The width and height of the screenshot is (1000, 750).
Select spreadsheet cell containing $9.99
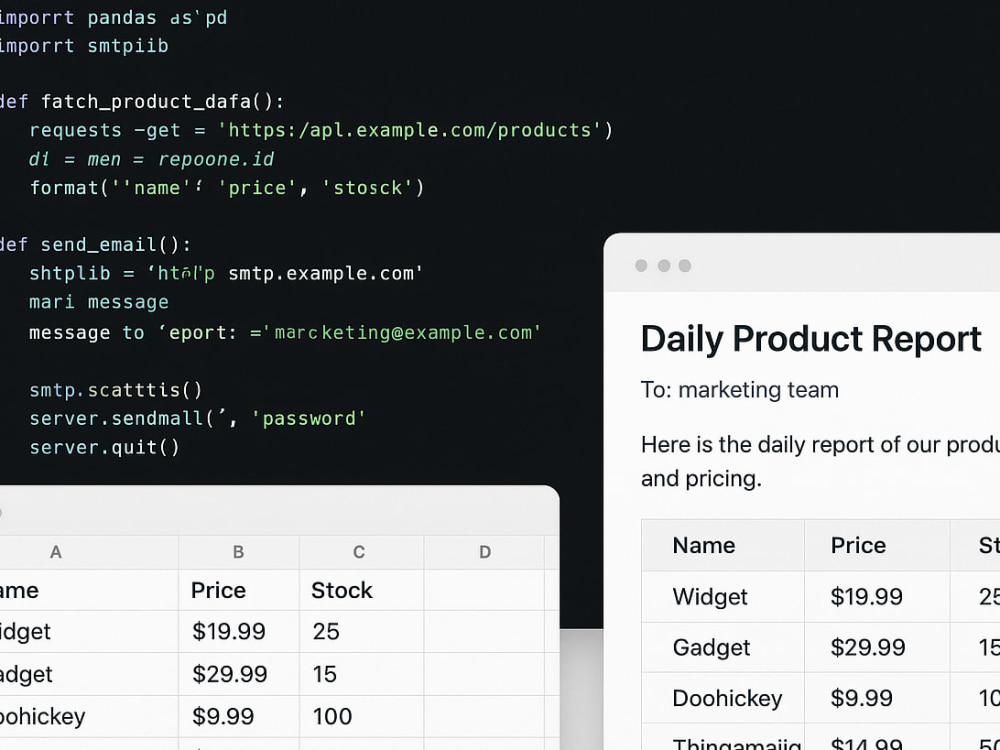click(239, 716)
